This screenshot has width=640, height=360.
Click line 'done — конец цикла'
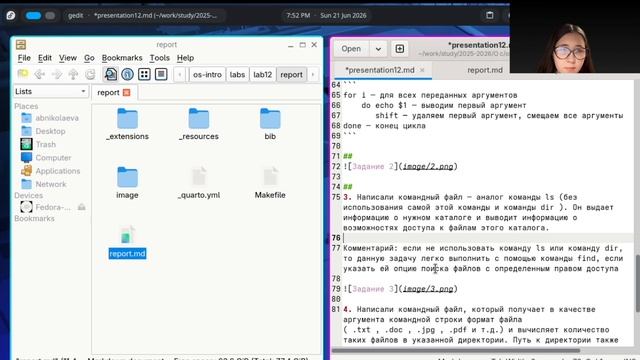384,126
